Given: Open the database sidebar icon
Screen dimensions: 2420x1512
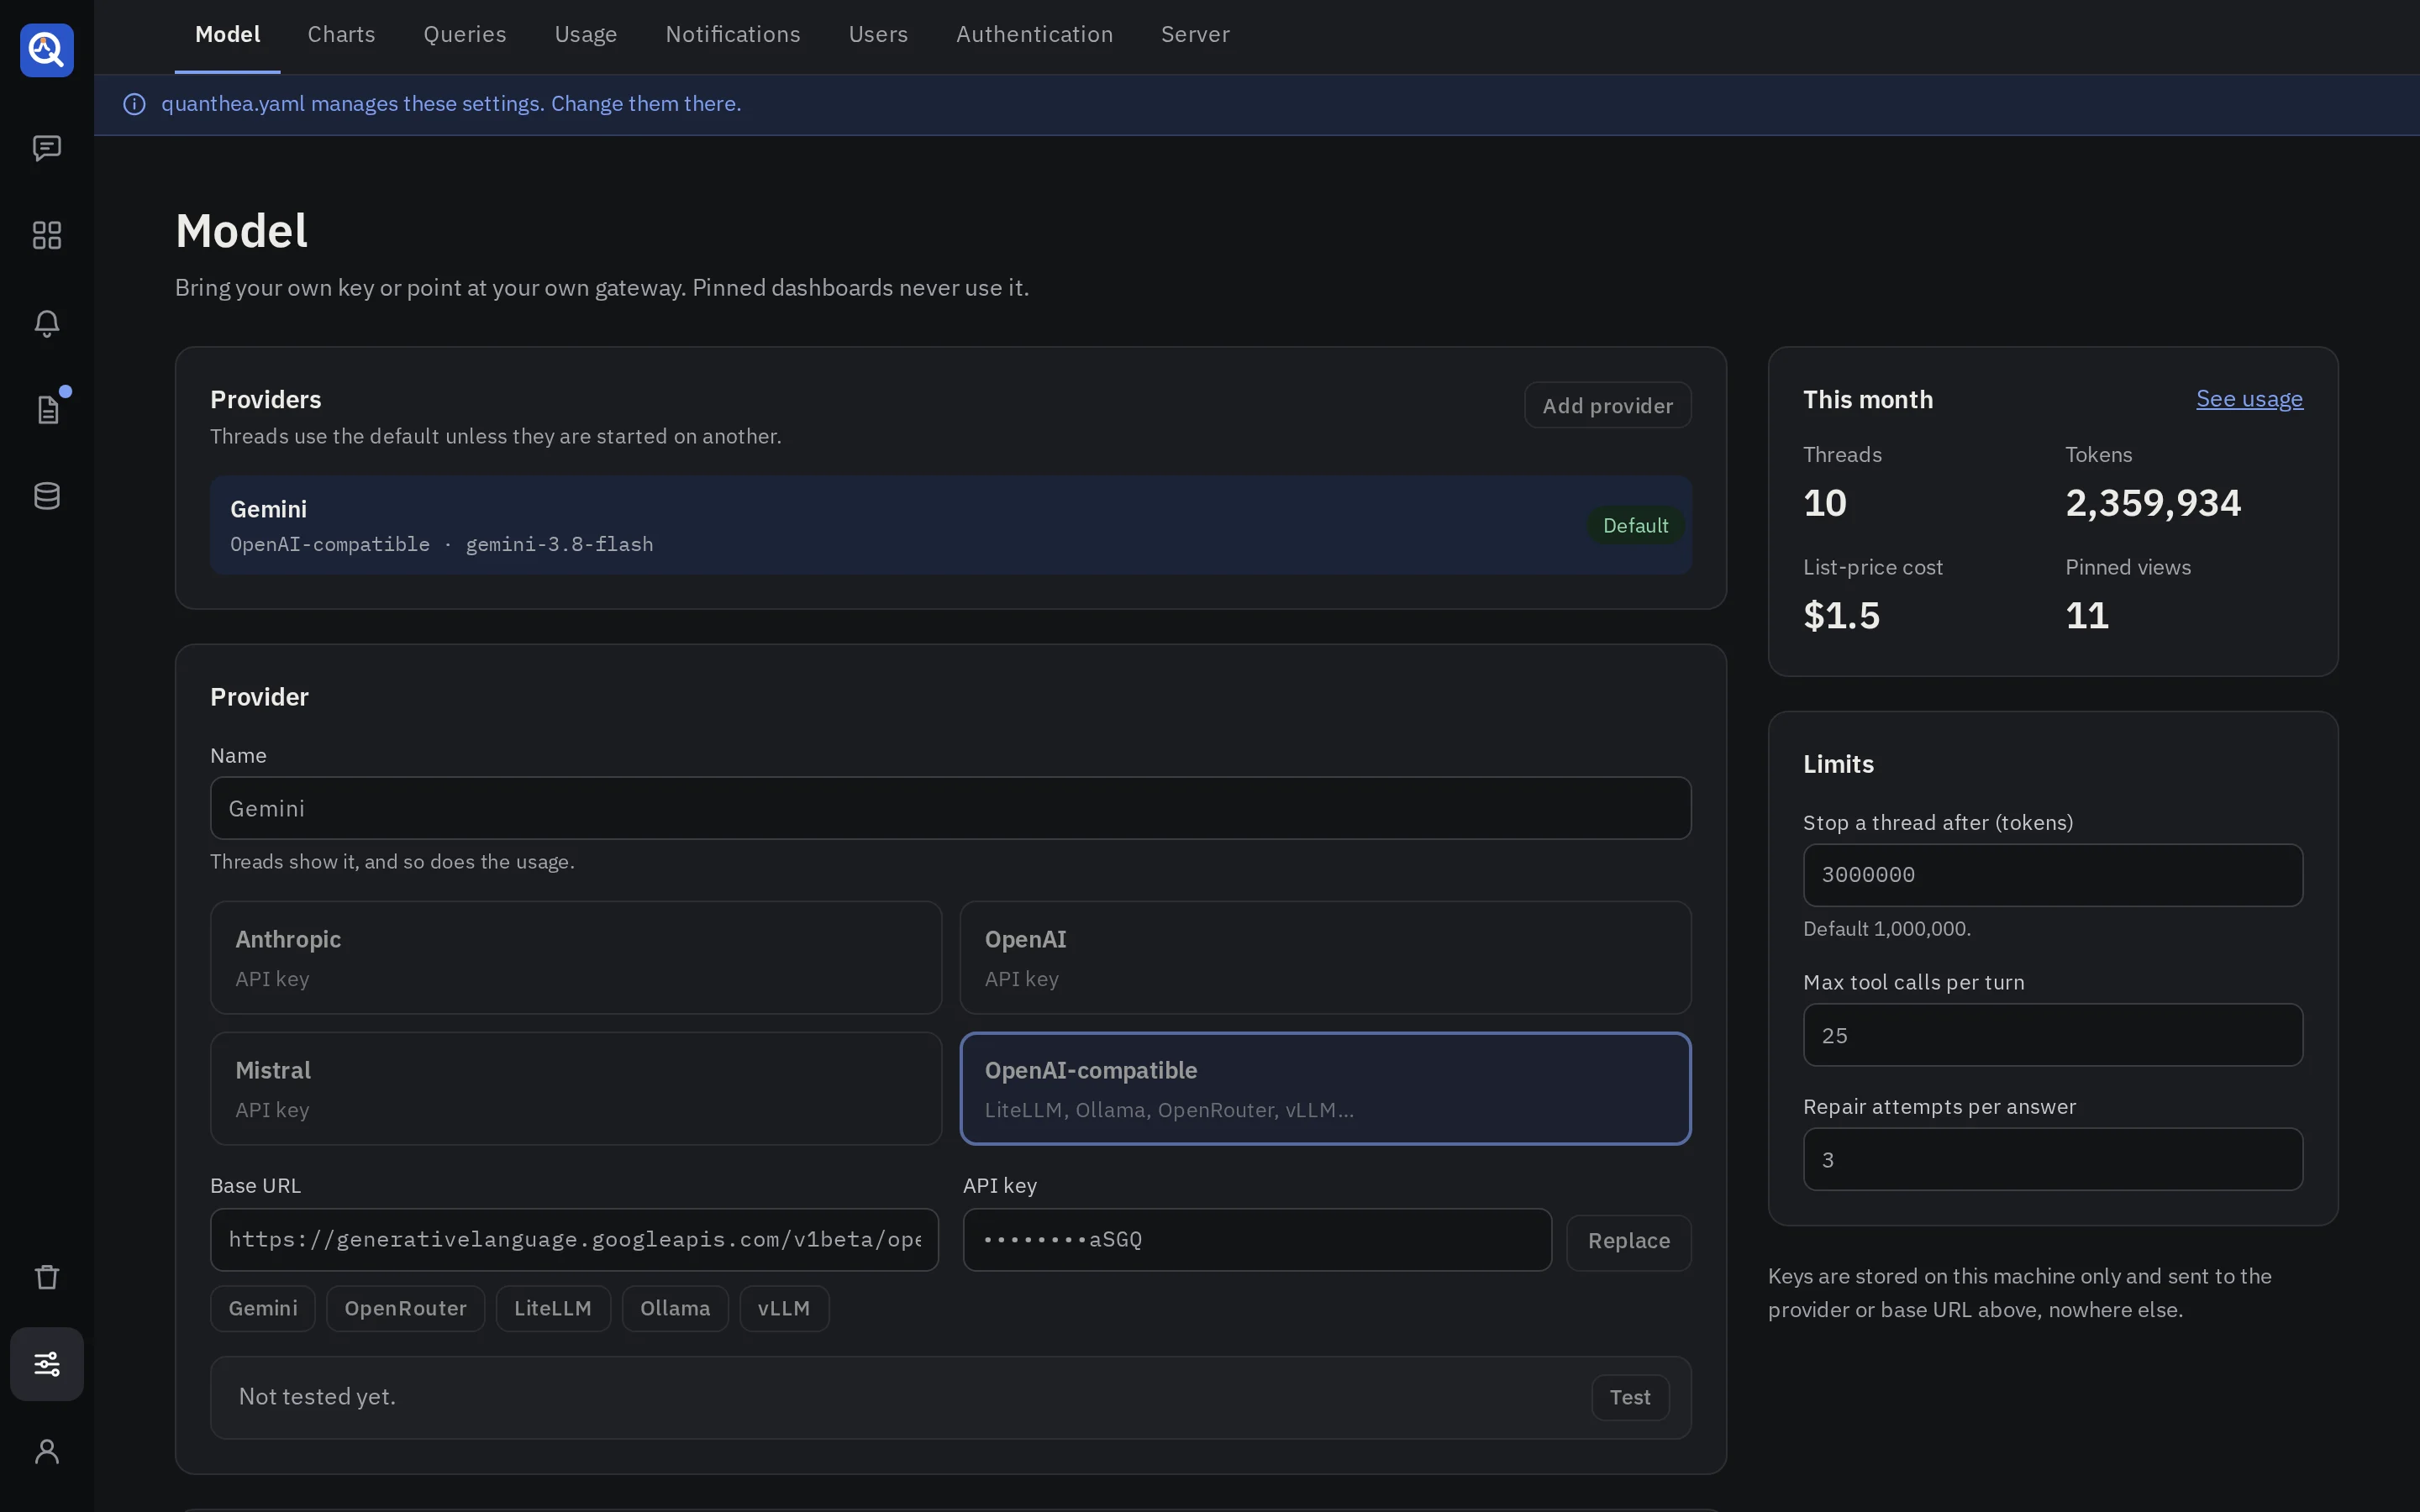Looking at the screenshot, I should click(x=47, y=496).
